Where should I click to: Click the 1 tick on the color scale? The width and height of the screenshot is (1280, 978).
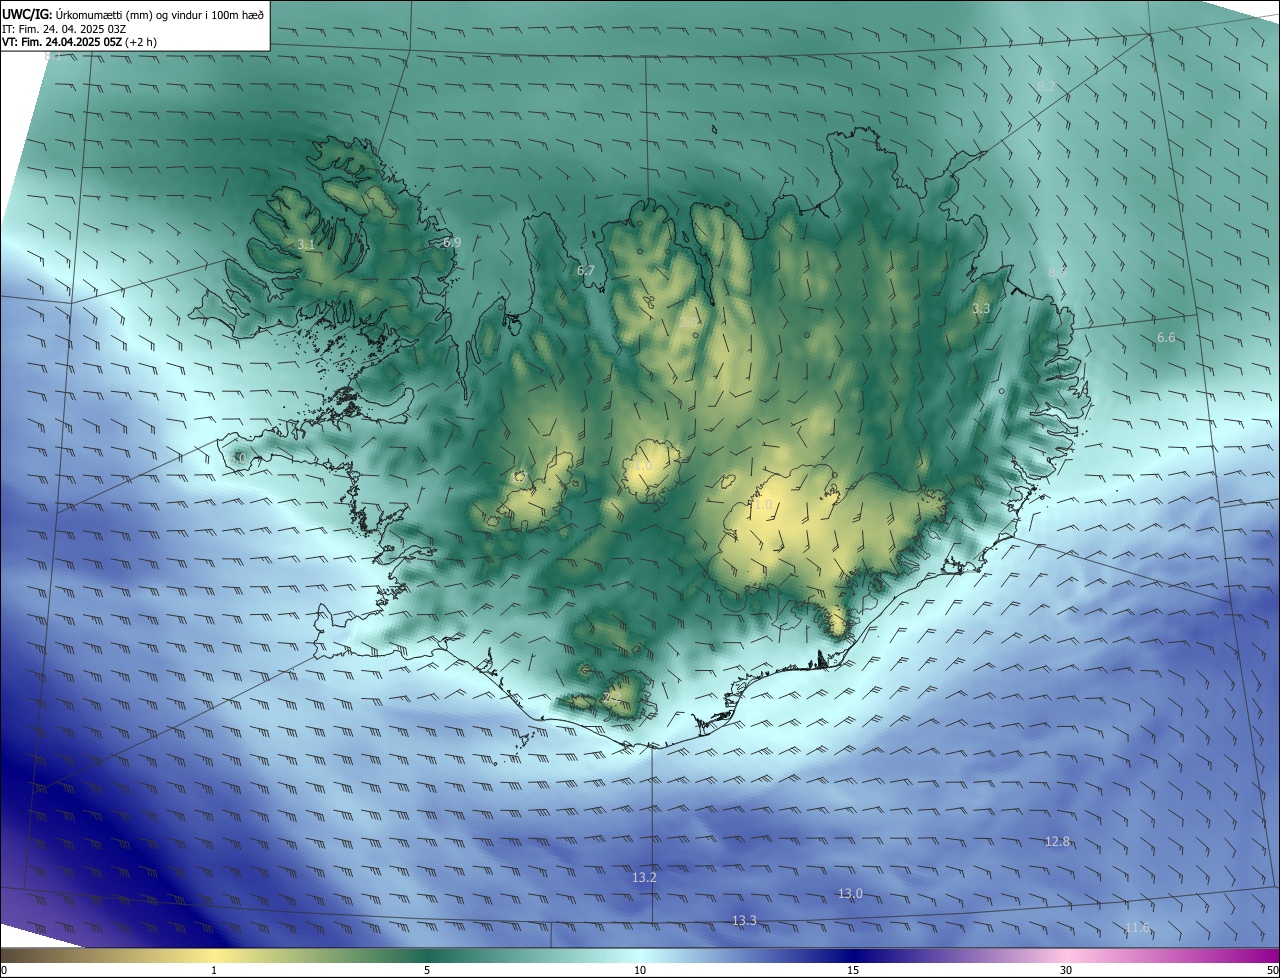click(214, 970)
